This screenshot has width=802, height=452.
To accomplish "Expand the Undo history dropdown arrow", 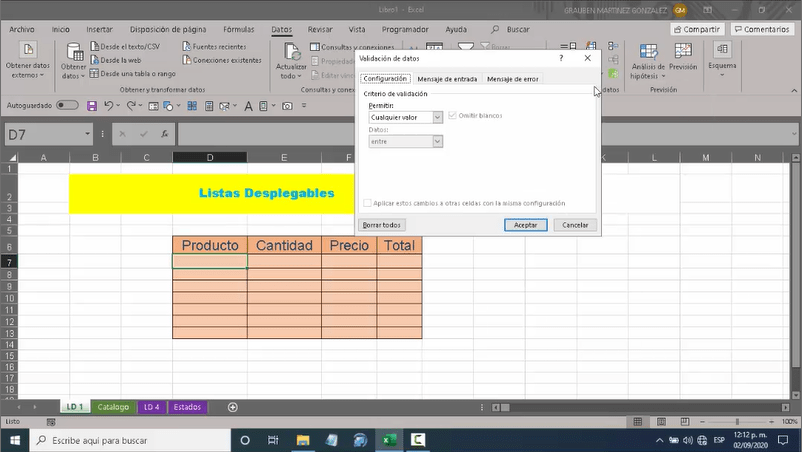I will click(x=118, y=105).
